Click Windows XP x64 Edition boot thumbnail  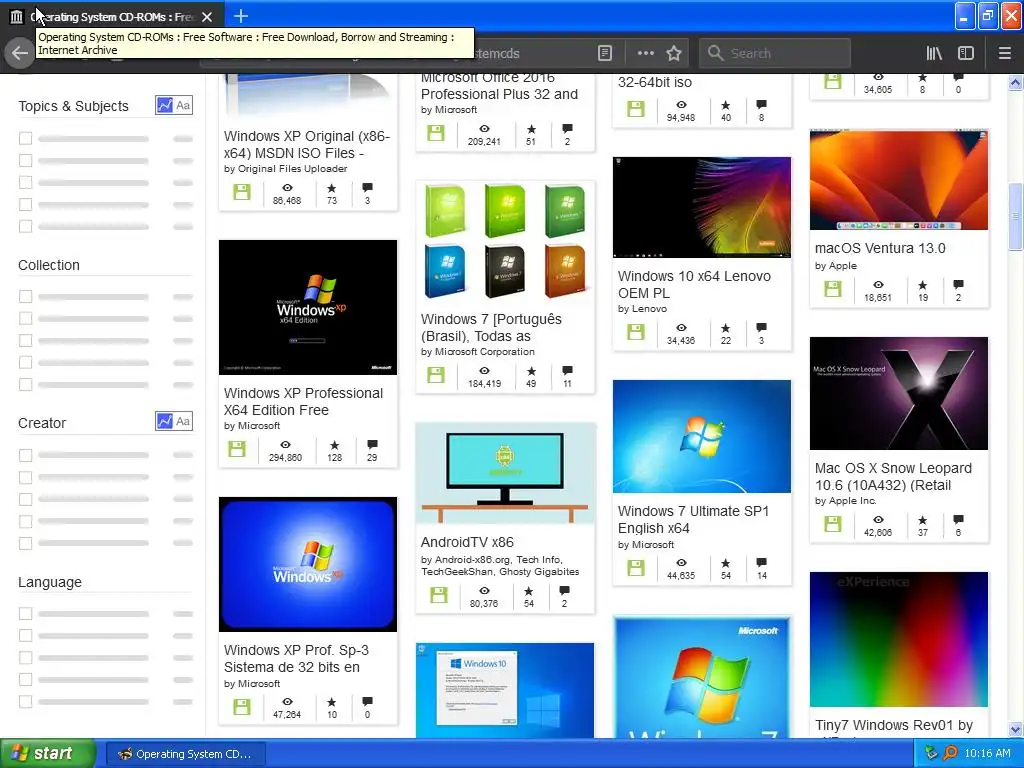coord(308,307)
